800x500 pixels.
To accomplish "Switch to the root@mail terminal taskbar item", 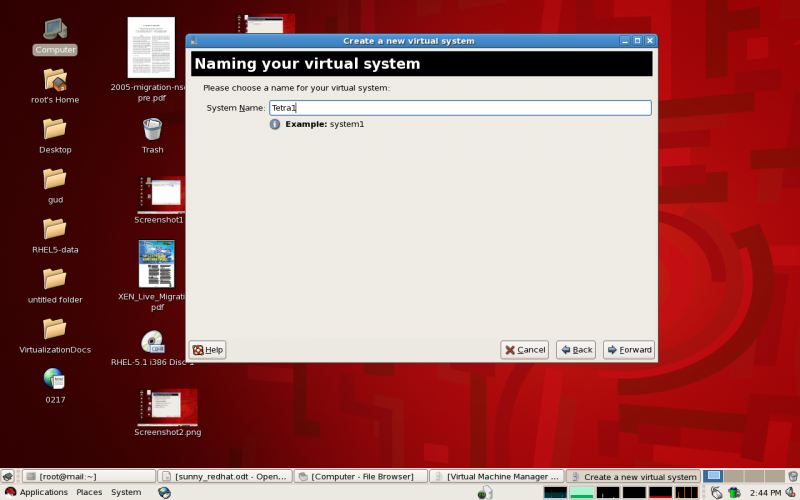I will click(x=89, y=477).
